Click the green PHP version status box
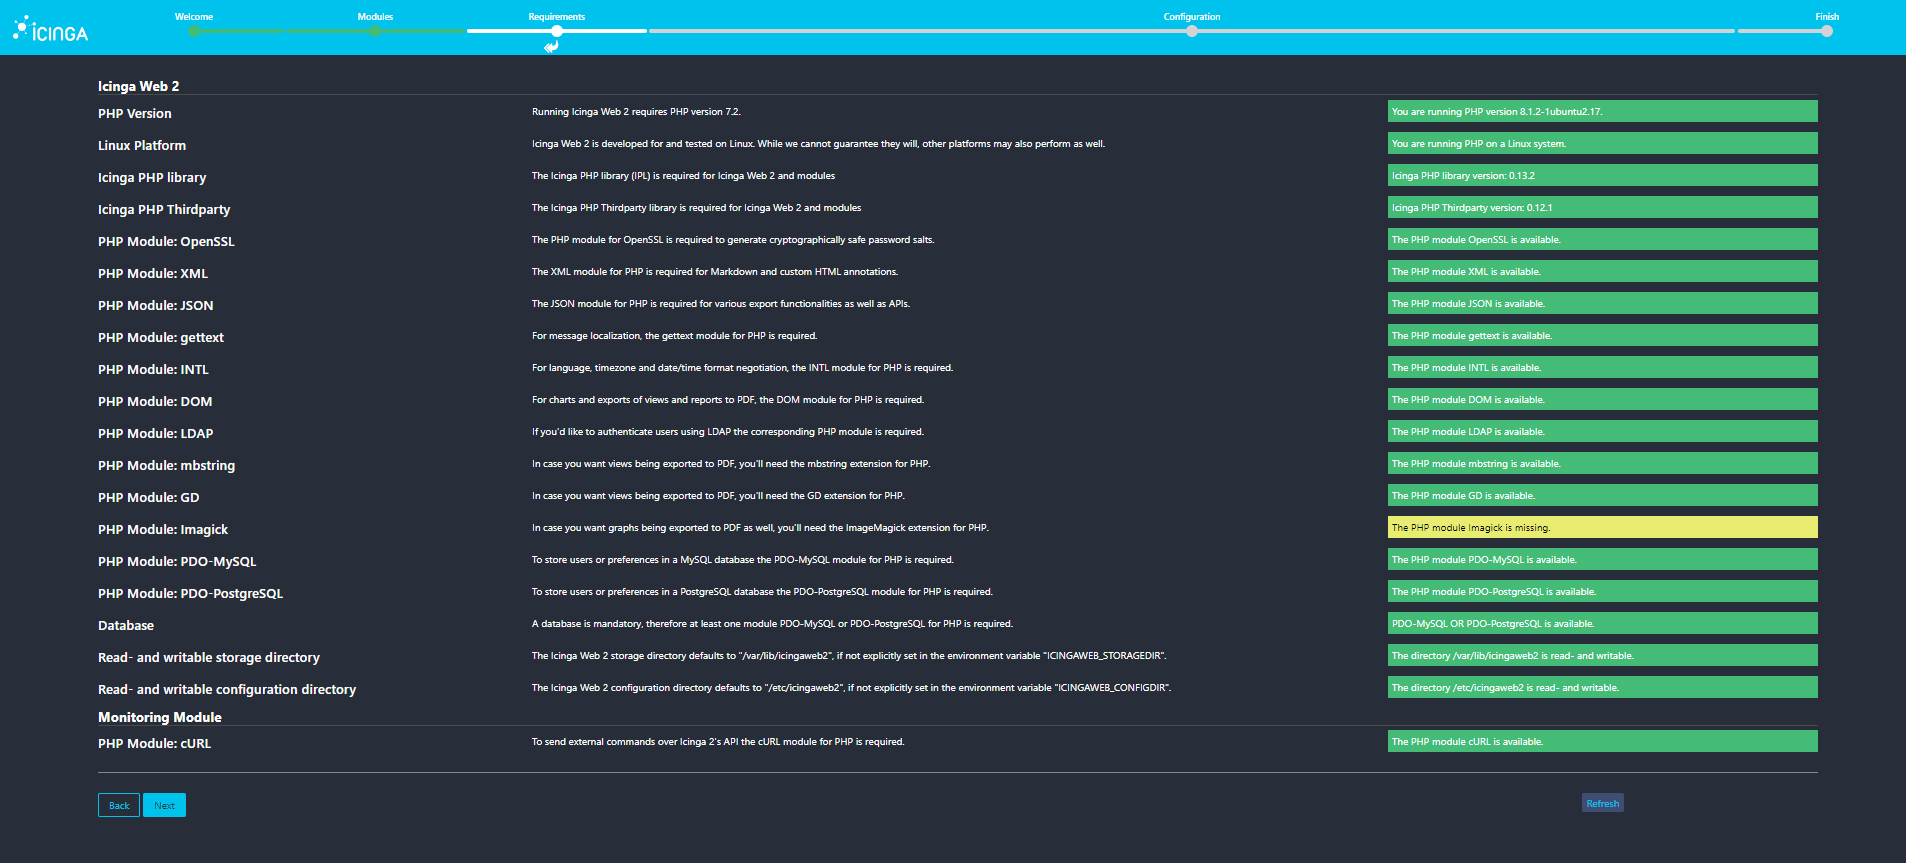This screenshot has width=1906, height=863. [x=1602, y=112]
